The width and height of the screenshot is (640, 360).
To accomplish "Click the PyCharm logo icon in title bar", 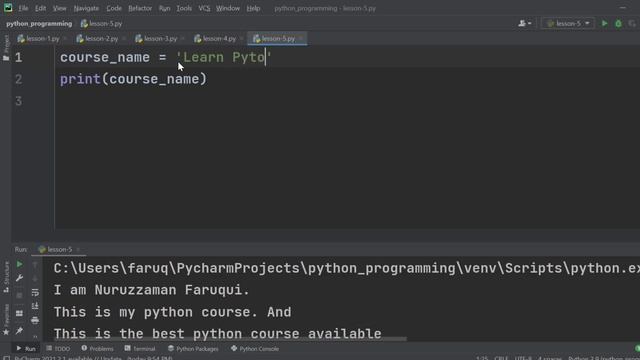I will [8, 8].
